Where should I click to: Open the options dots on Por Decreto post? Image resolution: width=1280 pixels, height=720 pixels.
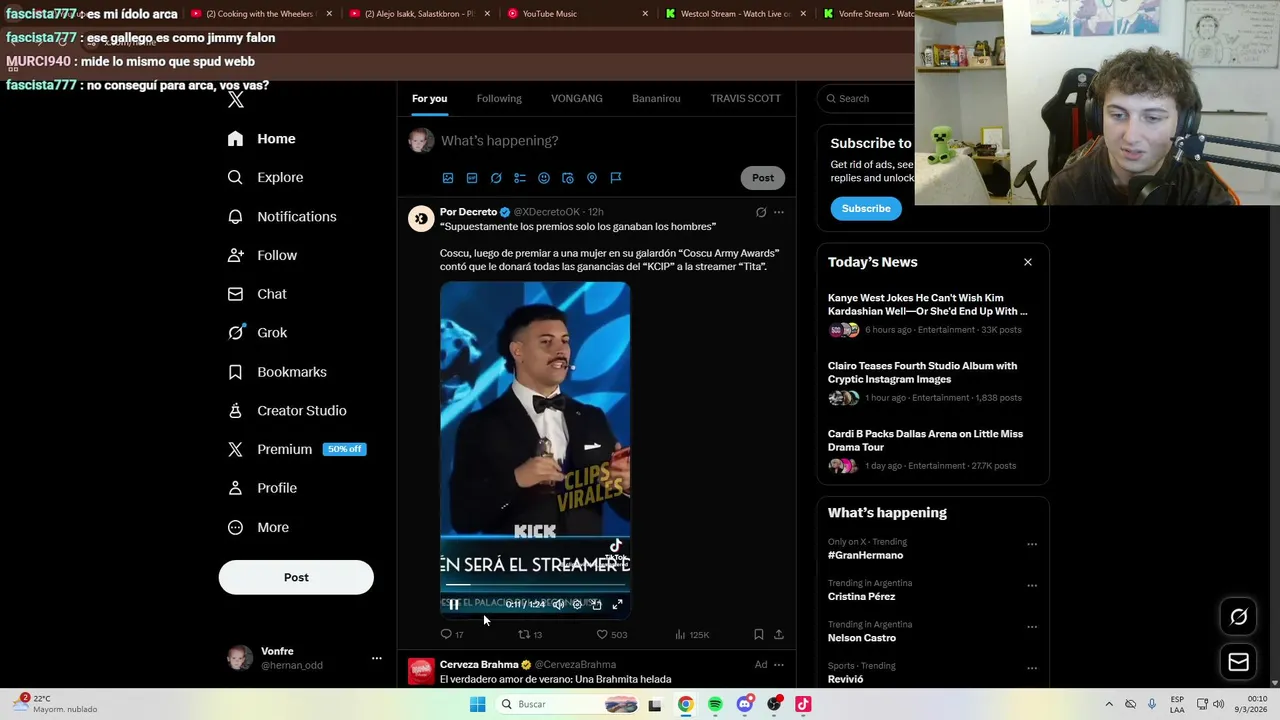click(779, 212)
